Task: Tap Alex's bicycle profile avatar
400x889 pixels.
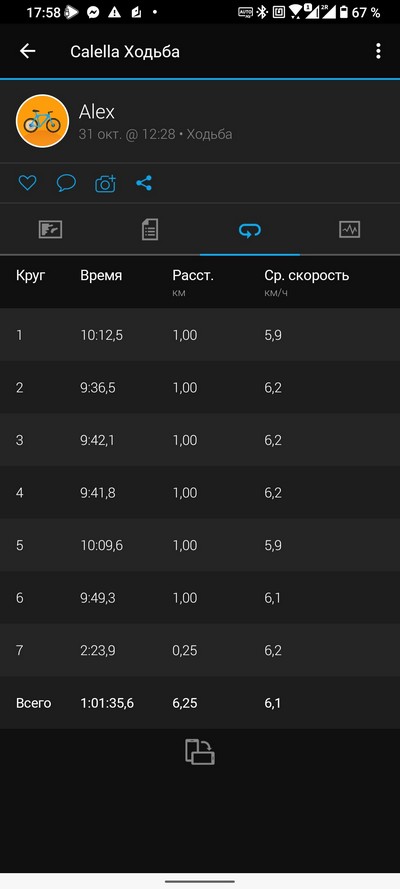Action: (x=42, y=121)
